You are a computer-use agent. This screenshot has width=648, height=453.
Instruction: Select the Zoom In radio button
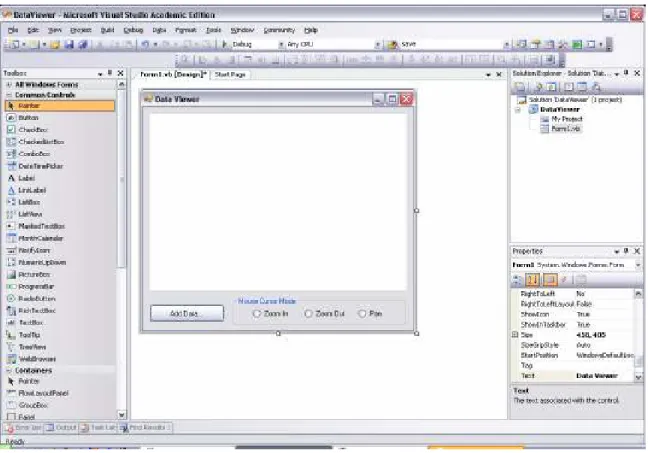coord(270,314)
